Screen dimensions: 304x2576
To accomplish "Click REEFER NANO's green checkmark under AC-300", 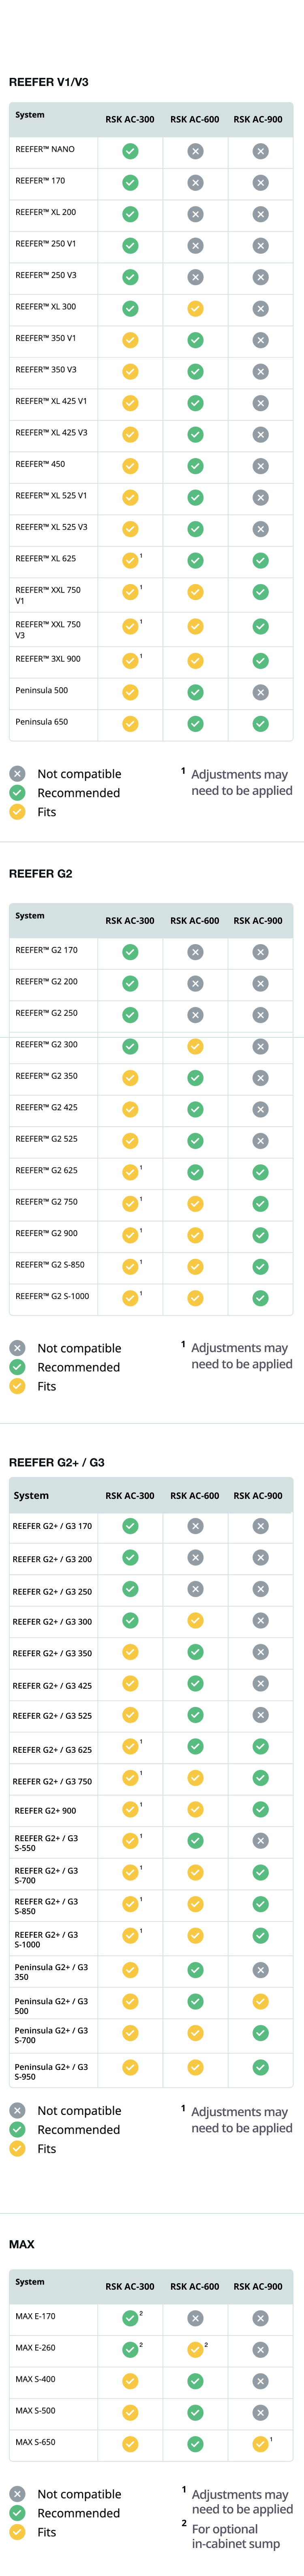I will 130,151.
